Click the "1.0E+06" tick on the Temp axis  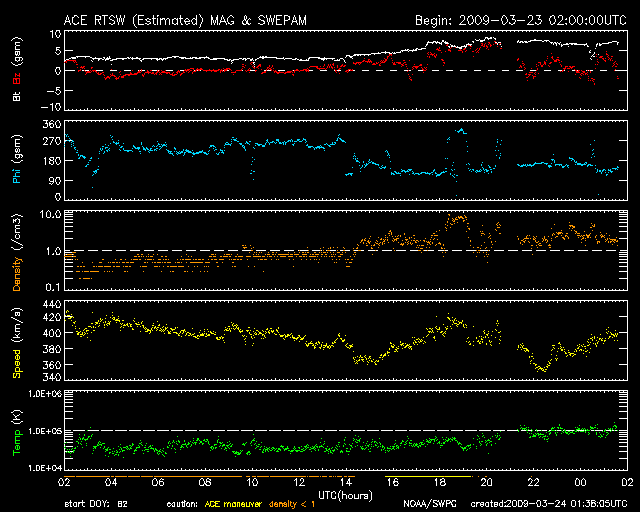point(45,394)
